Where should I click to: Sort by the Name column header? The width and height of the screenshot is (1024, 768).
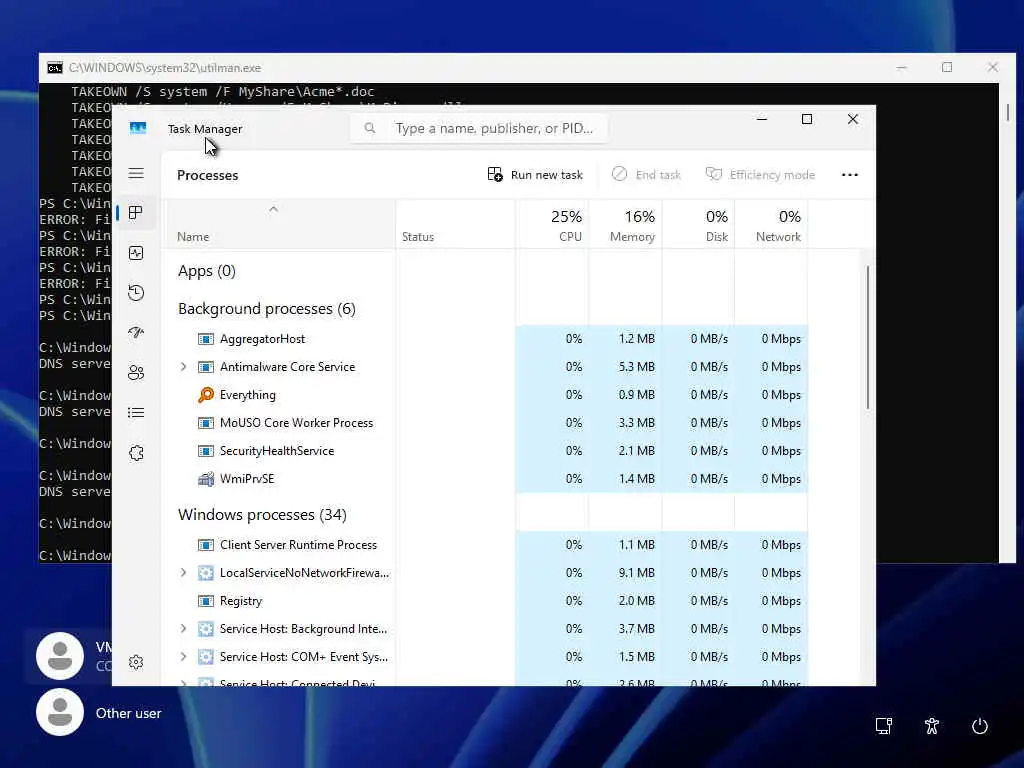coord(278,224)
